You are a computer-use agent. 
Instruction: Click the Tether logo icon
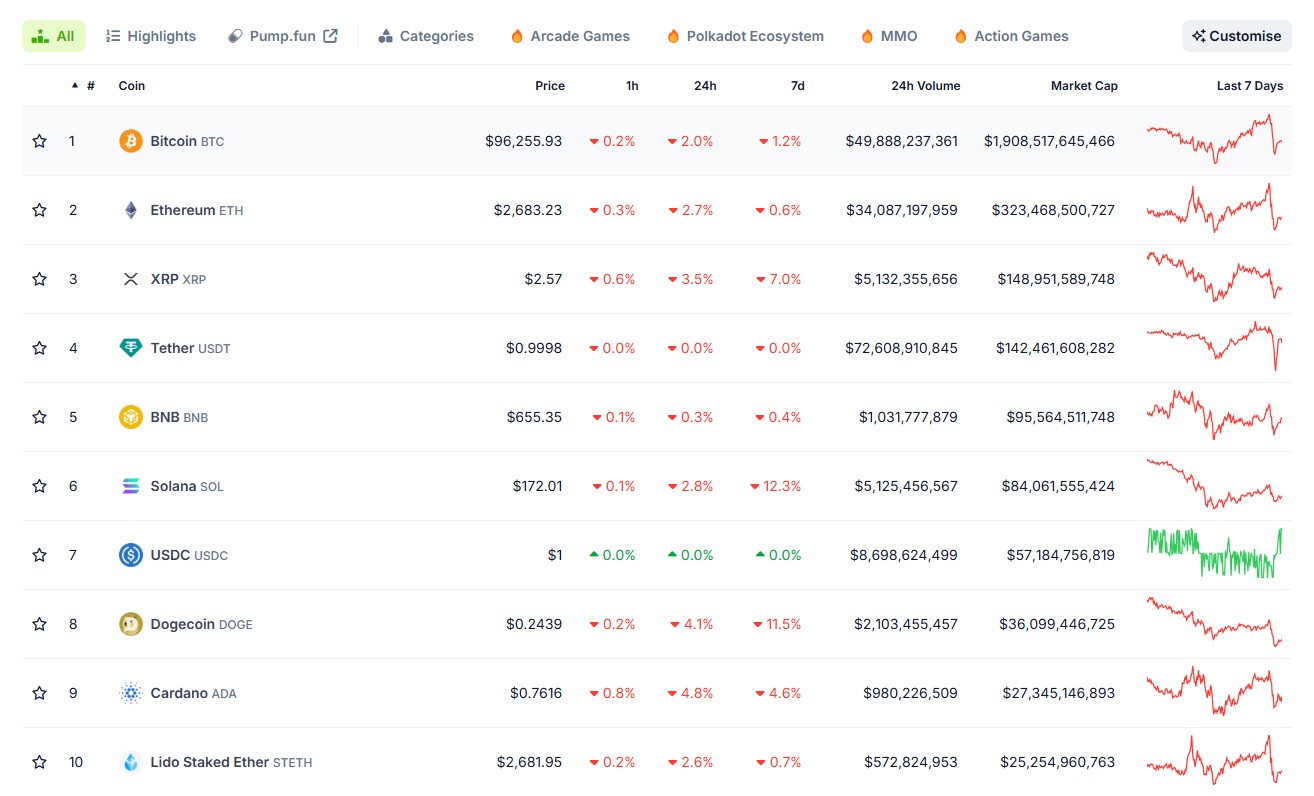(x=131, y=348)
